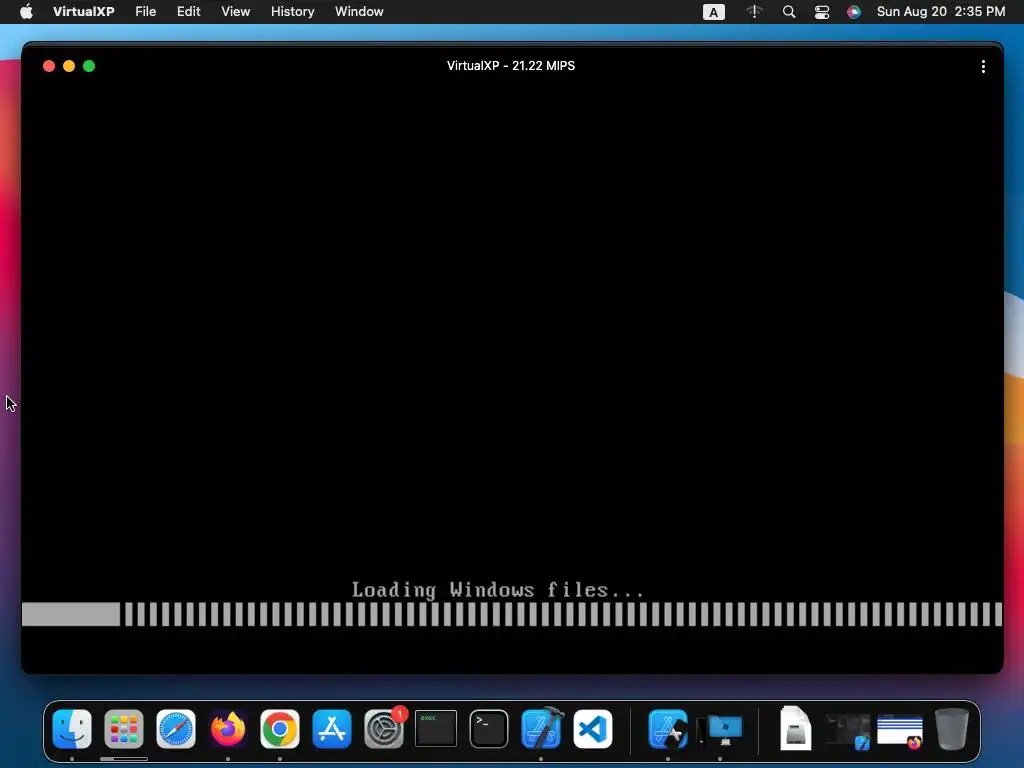Open the File menu
Screen dimensions: 1024x768
click(146, 12)
